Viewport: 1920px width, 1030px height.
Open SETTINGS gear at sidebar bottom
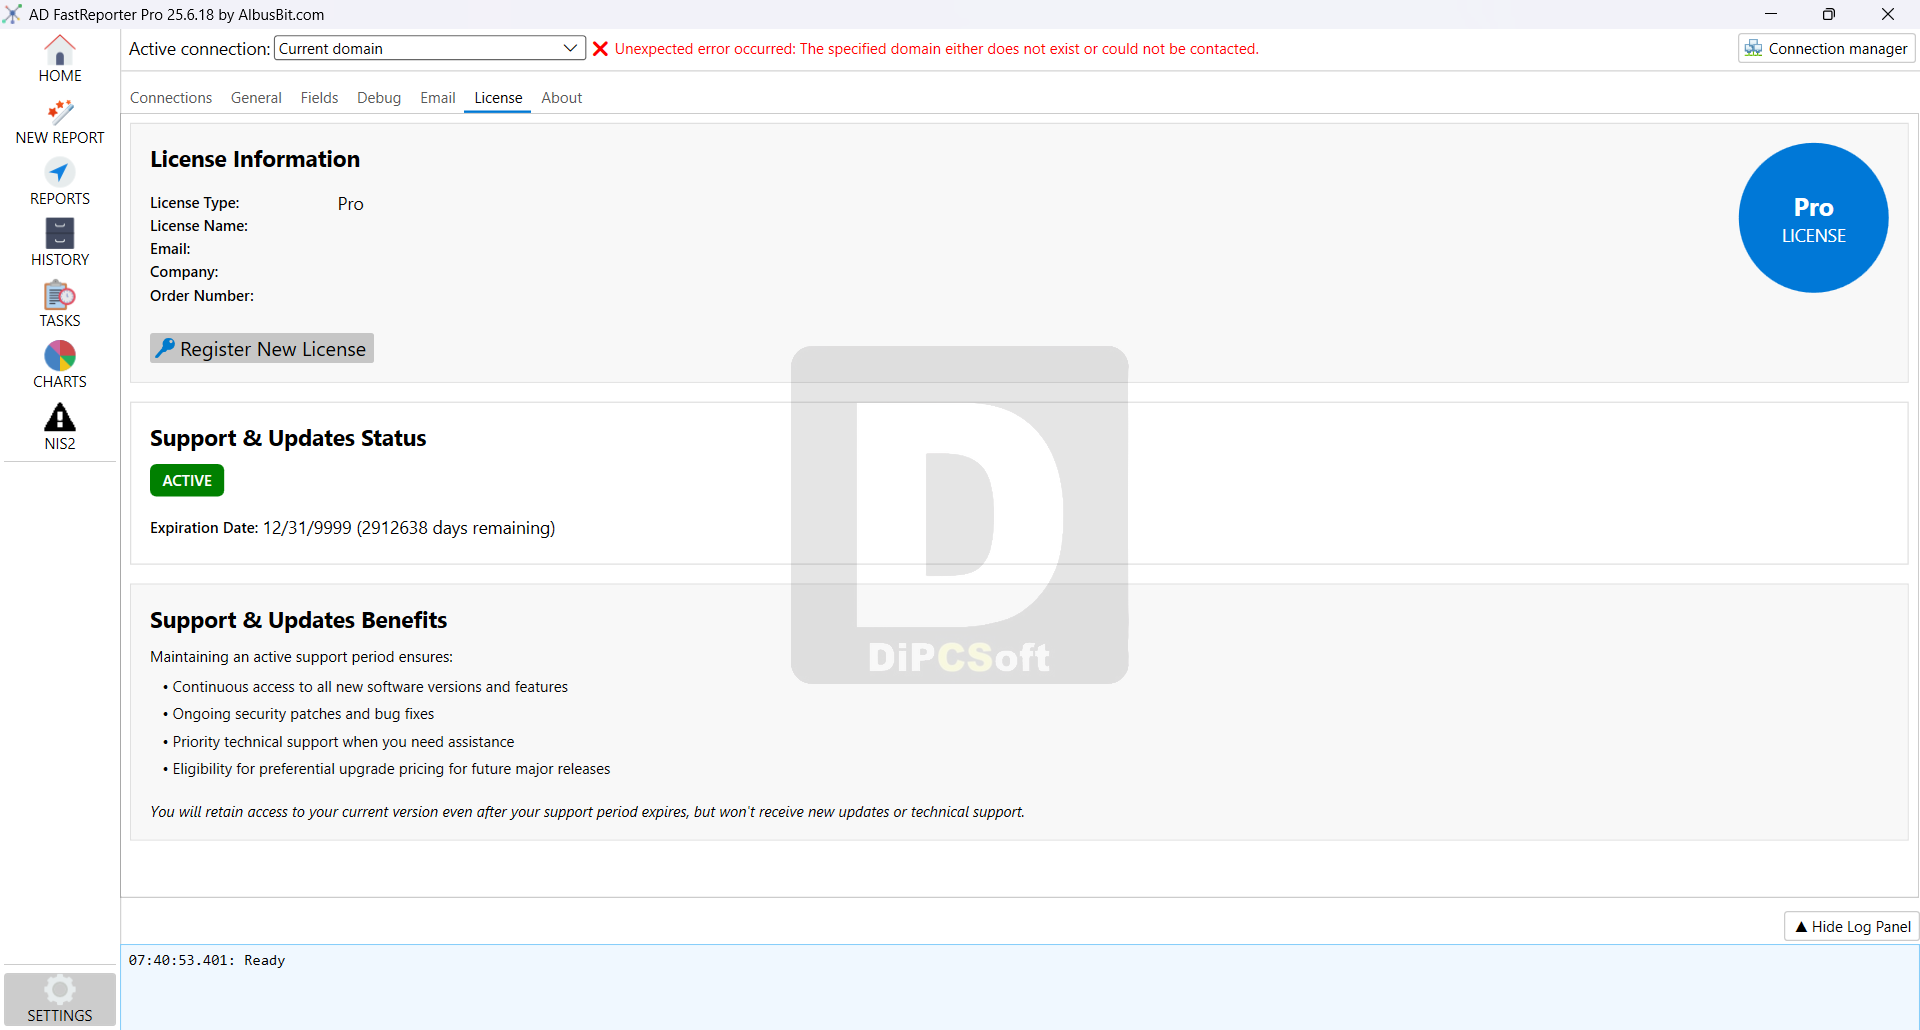tap(60, 999)
